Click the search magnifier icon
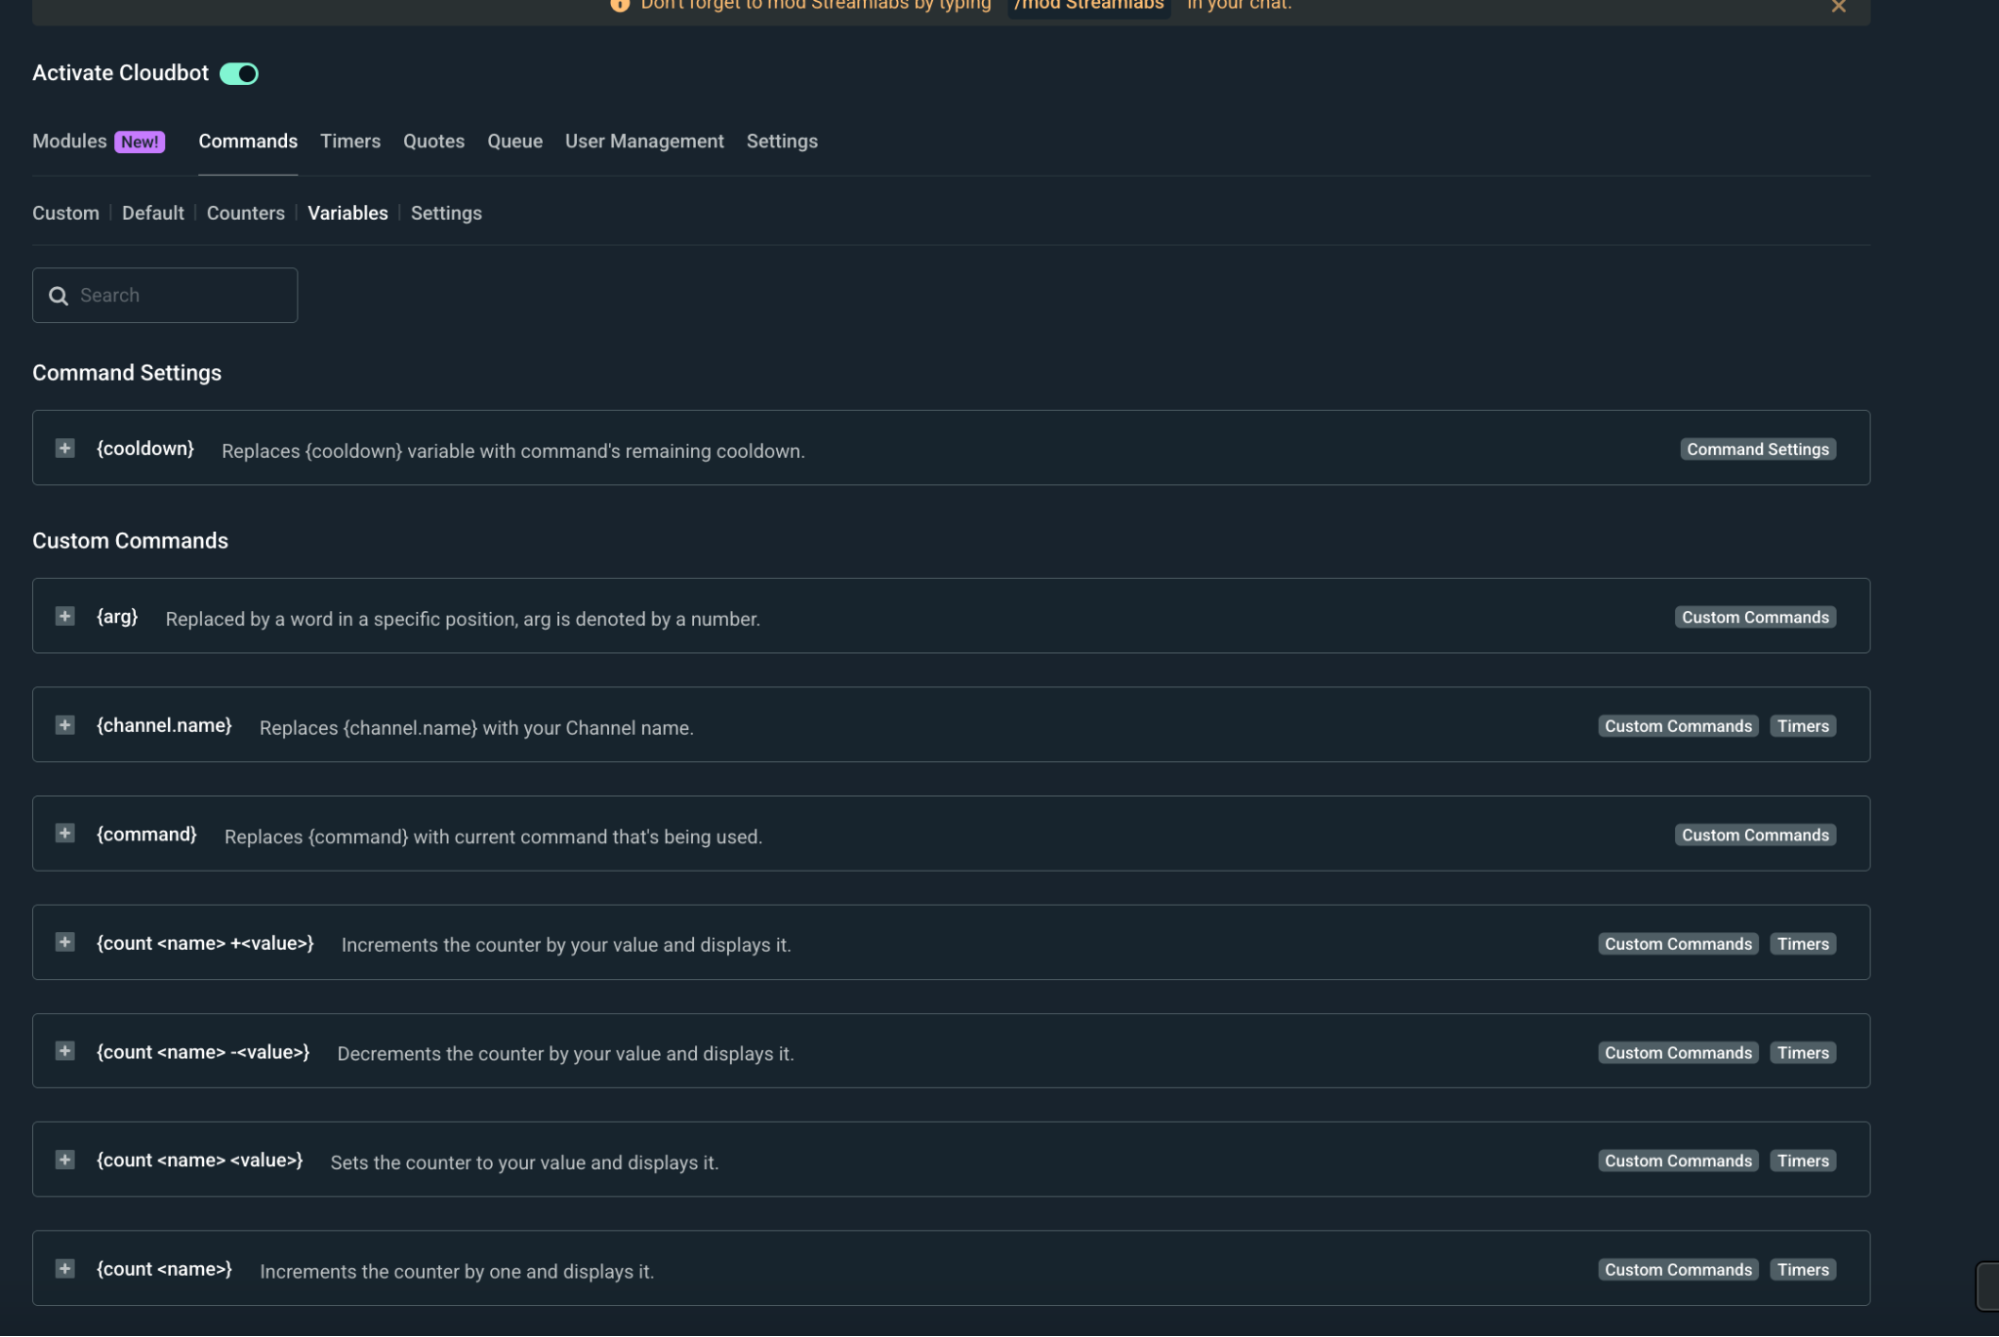Screen dimensions: 1999x1337 tap(59, 295)
